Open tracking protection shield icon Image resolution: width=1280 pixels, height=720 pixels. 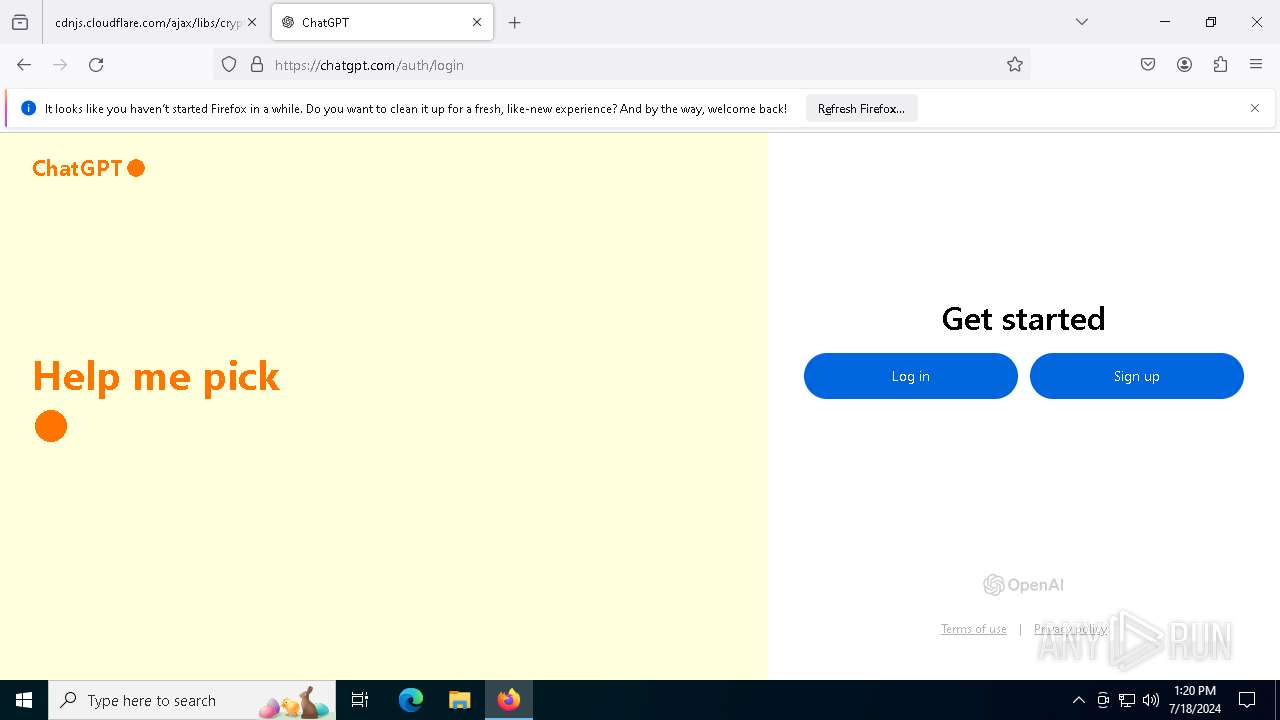(229, 65)
